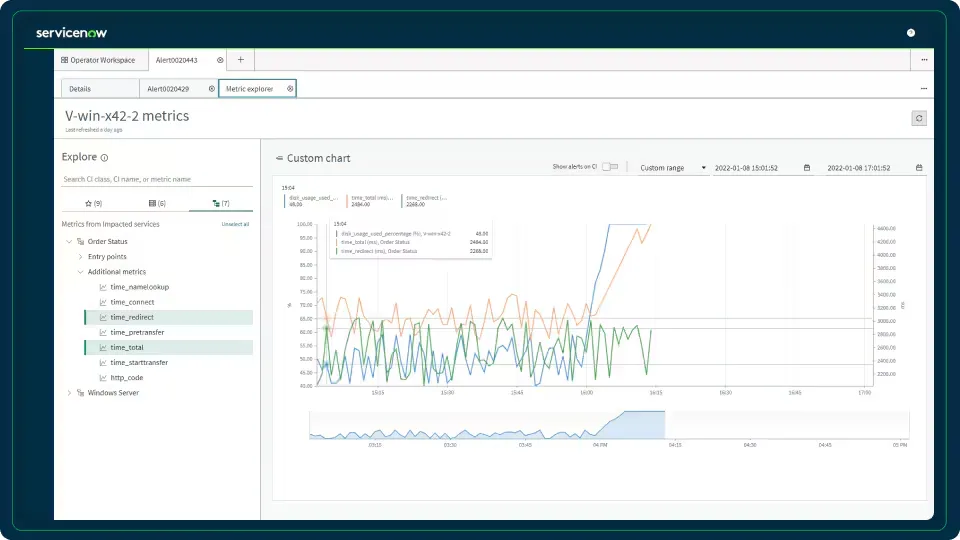The height and width of the screenshot is (540, 960).
Task: Open end date calendar picker
Action: click(x=919, y=168)
